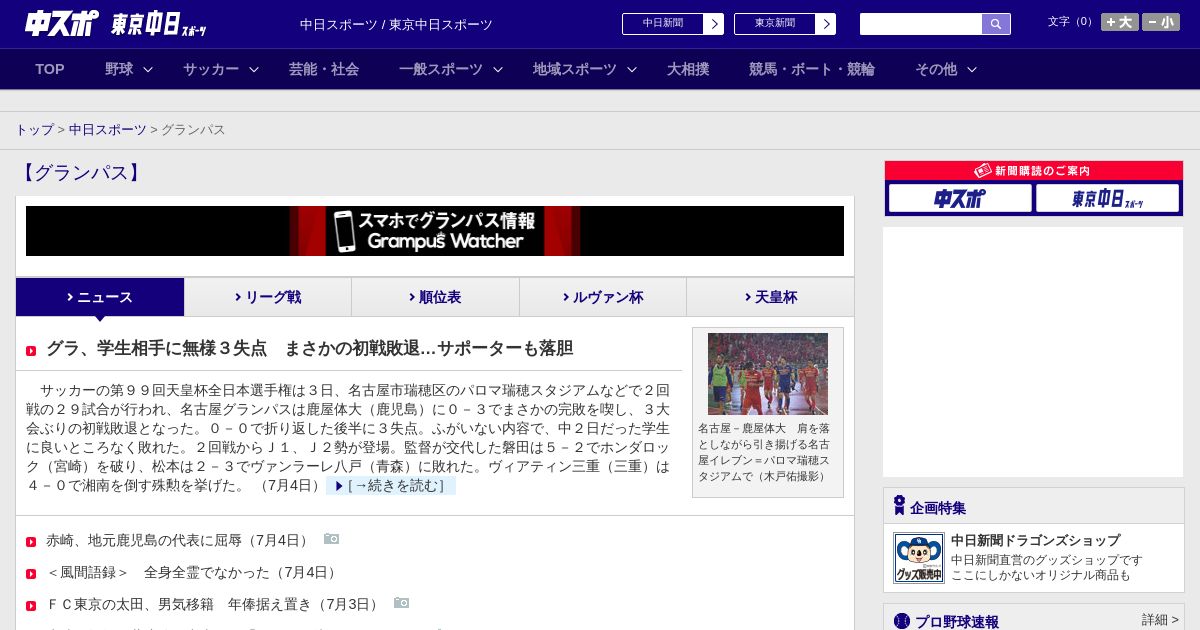Open the 中日新聞 link arrow
1200x630 pixels.
(x=714, y=24)
